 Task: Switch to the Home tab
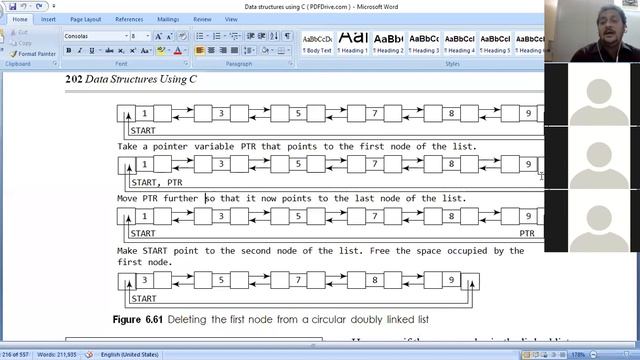click(20, 19)
